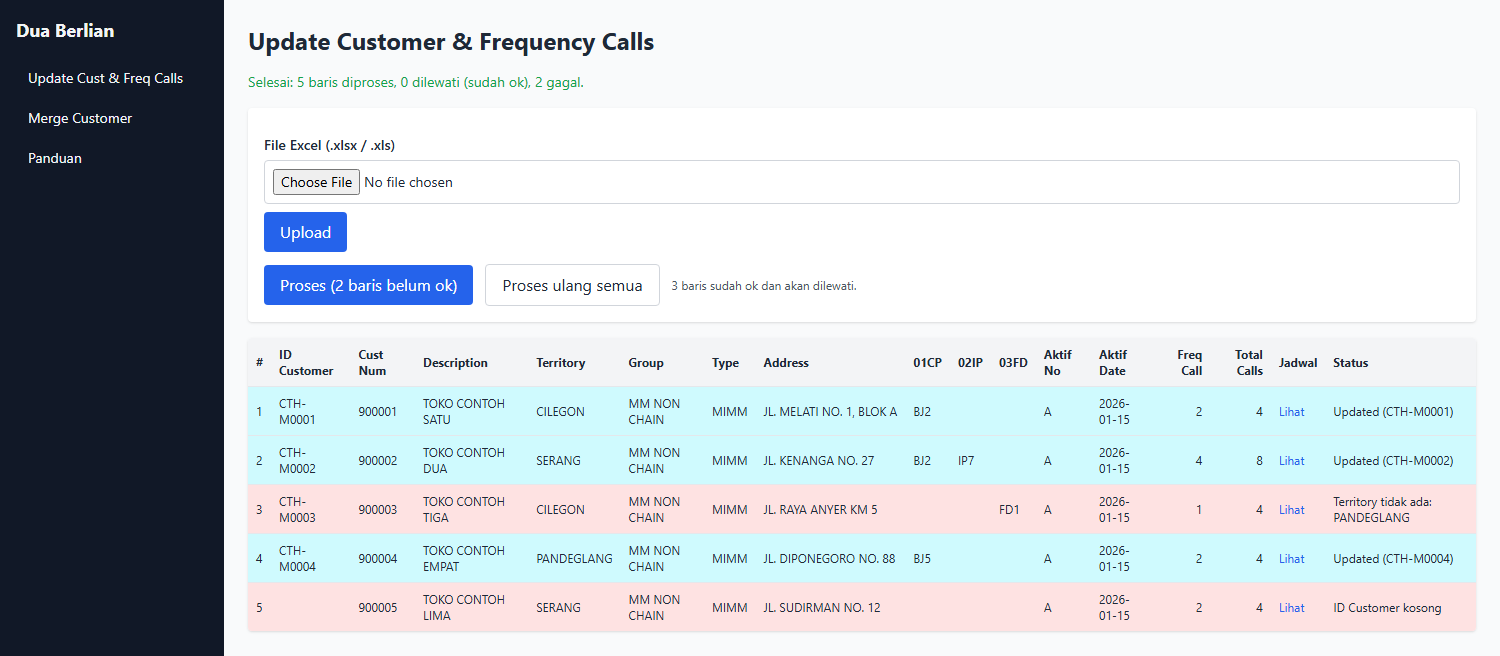Click Proses (2 baris belum ok) button
The height and width of the screenshot is (656, 1500).
point(368,285)
